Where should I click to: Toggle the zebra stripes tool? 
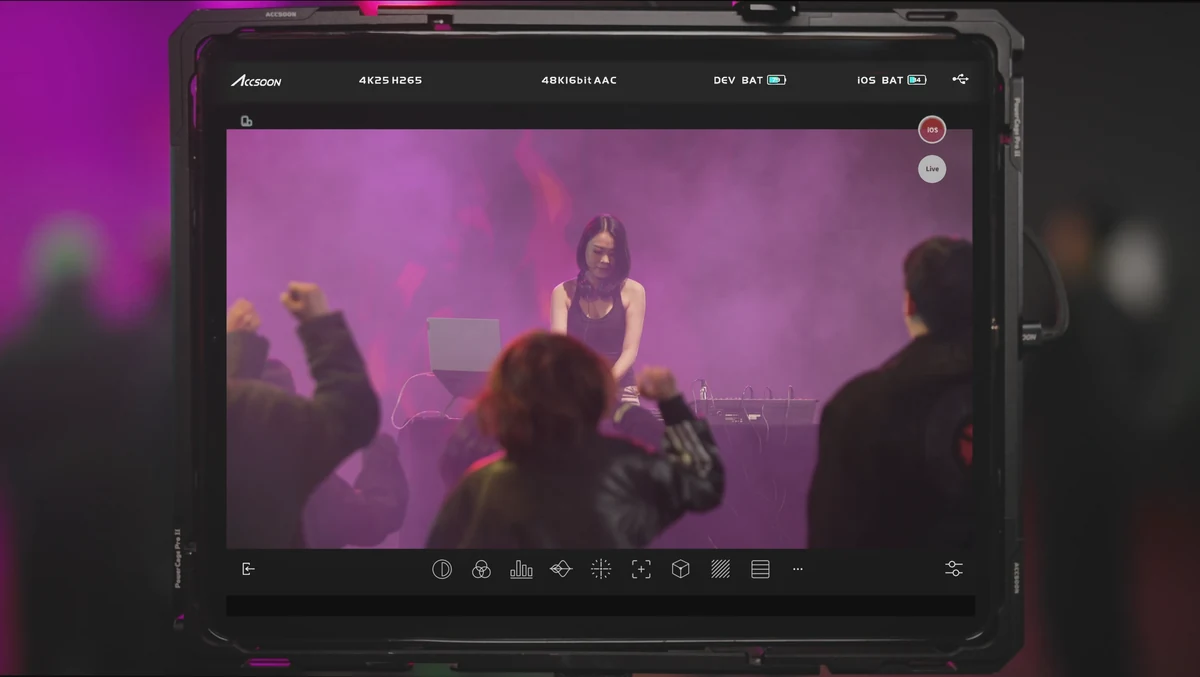pos(720,569)
